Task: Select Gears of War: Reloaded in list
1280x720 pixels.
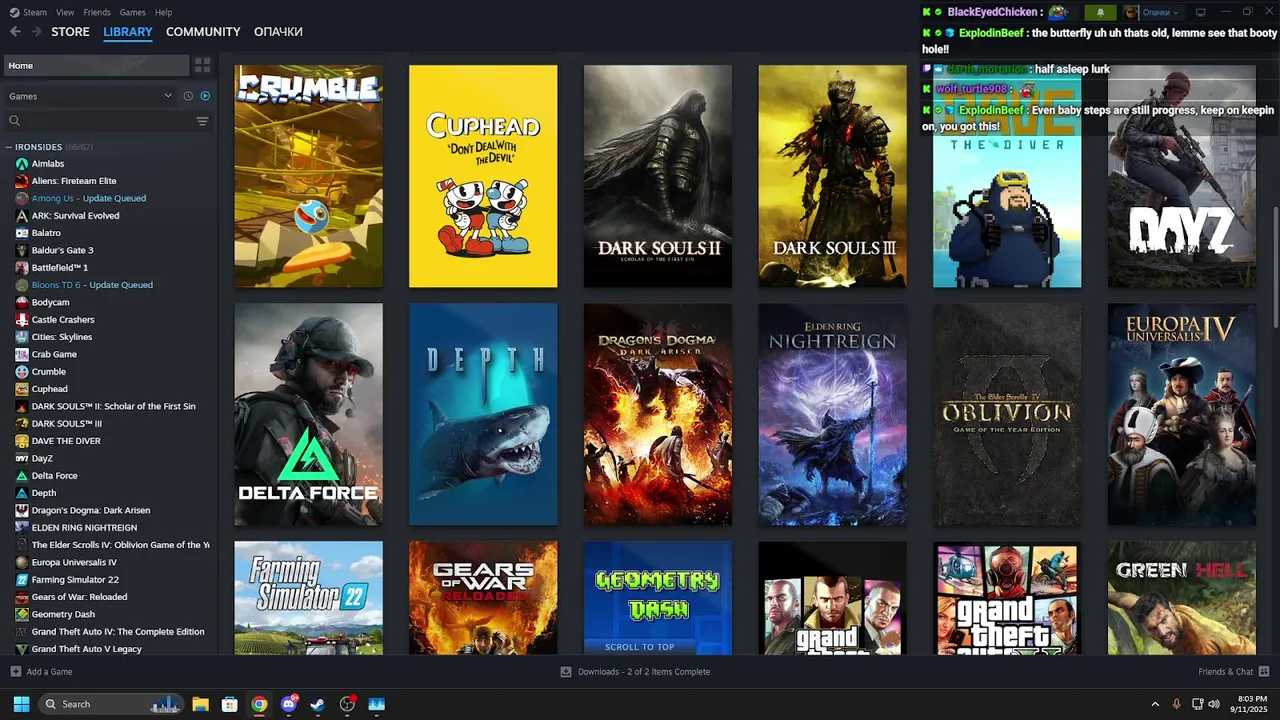Action: pyautogui.click(x=79, y=597)
